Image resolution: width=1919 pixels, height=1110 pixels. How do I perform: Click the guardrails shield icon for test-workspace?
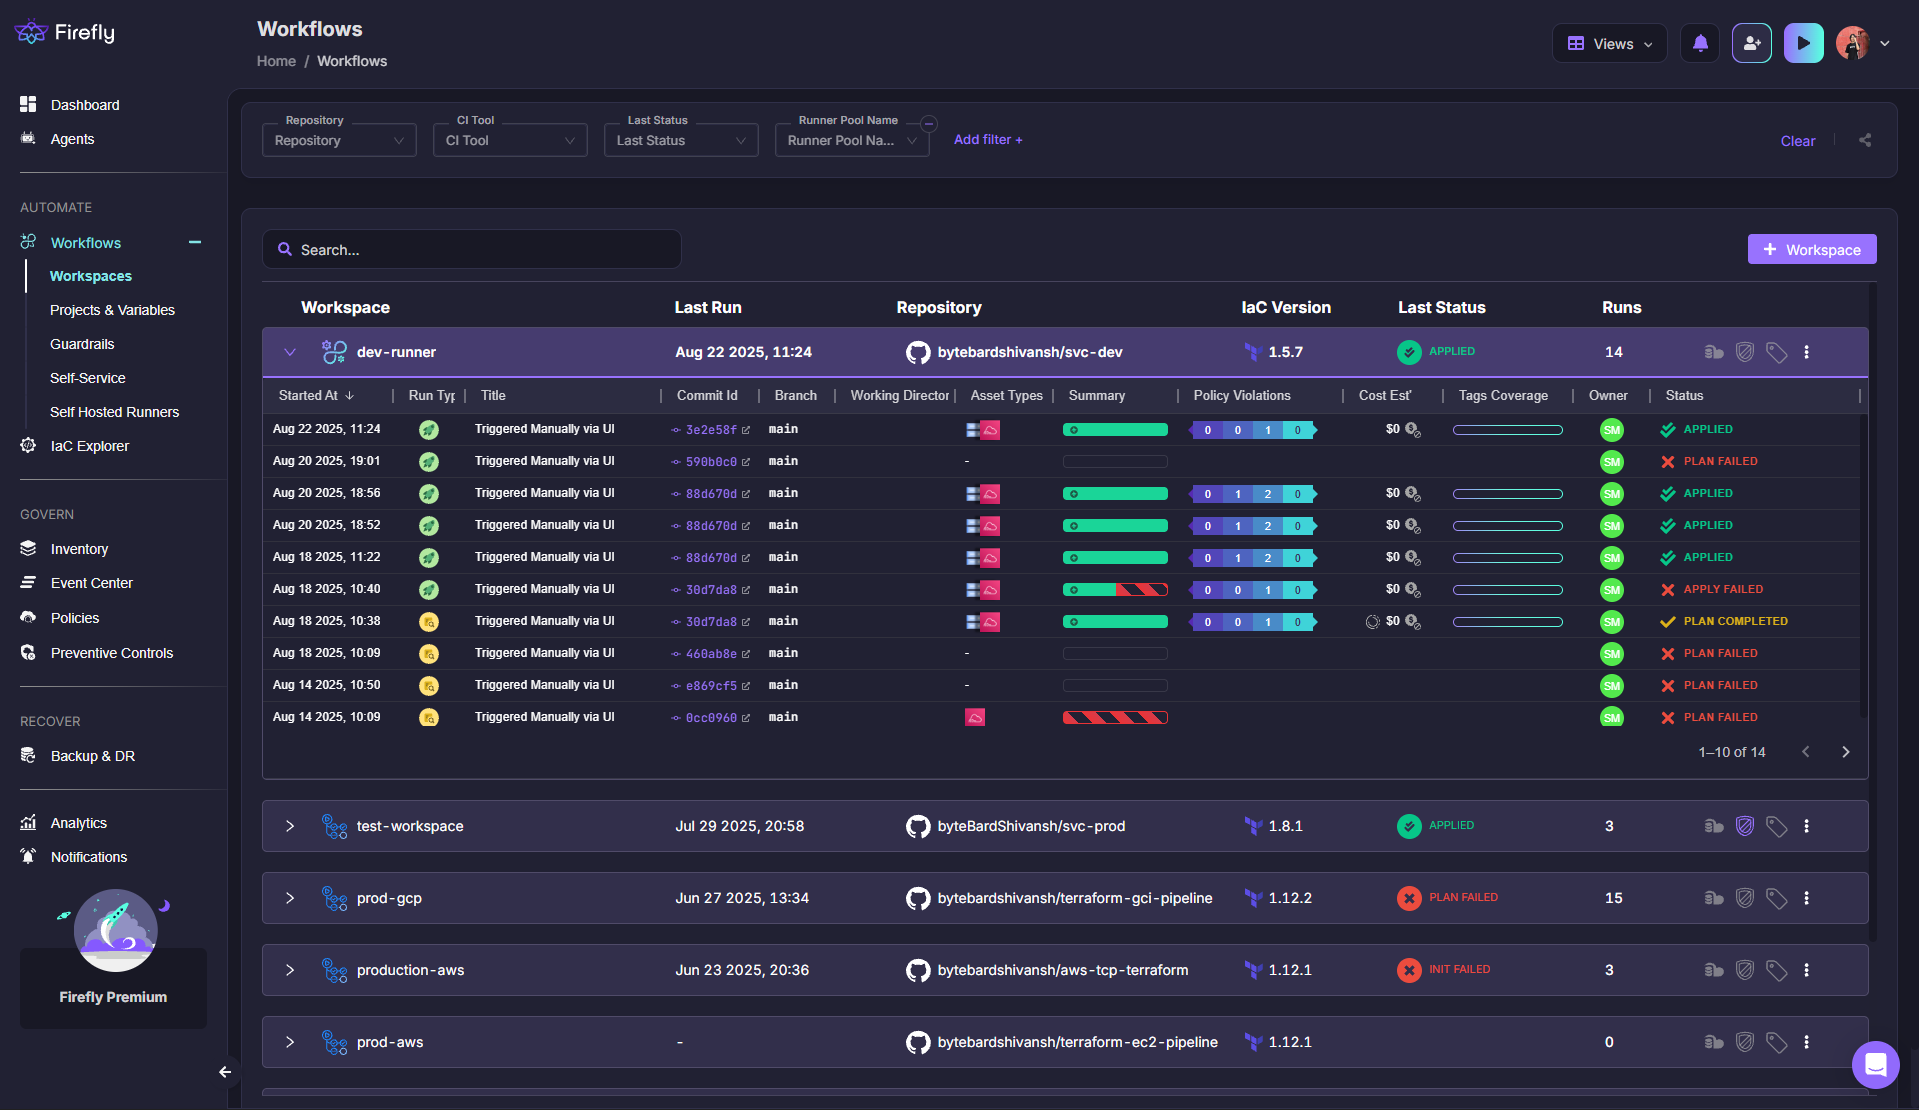click(1745, 826)
